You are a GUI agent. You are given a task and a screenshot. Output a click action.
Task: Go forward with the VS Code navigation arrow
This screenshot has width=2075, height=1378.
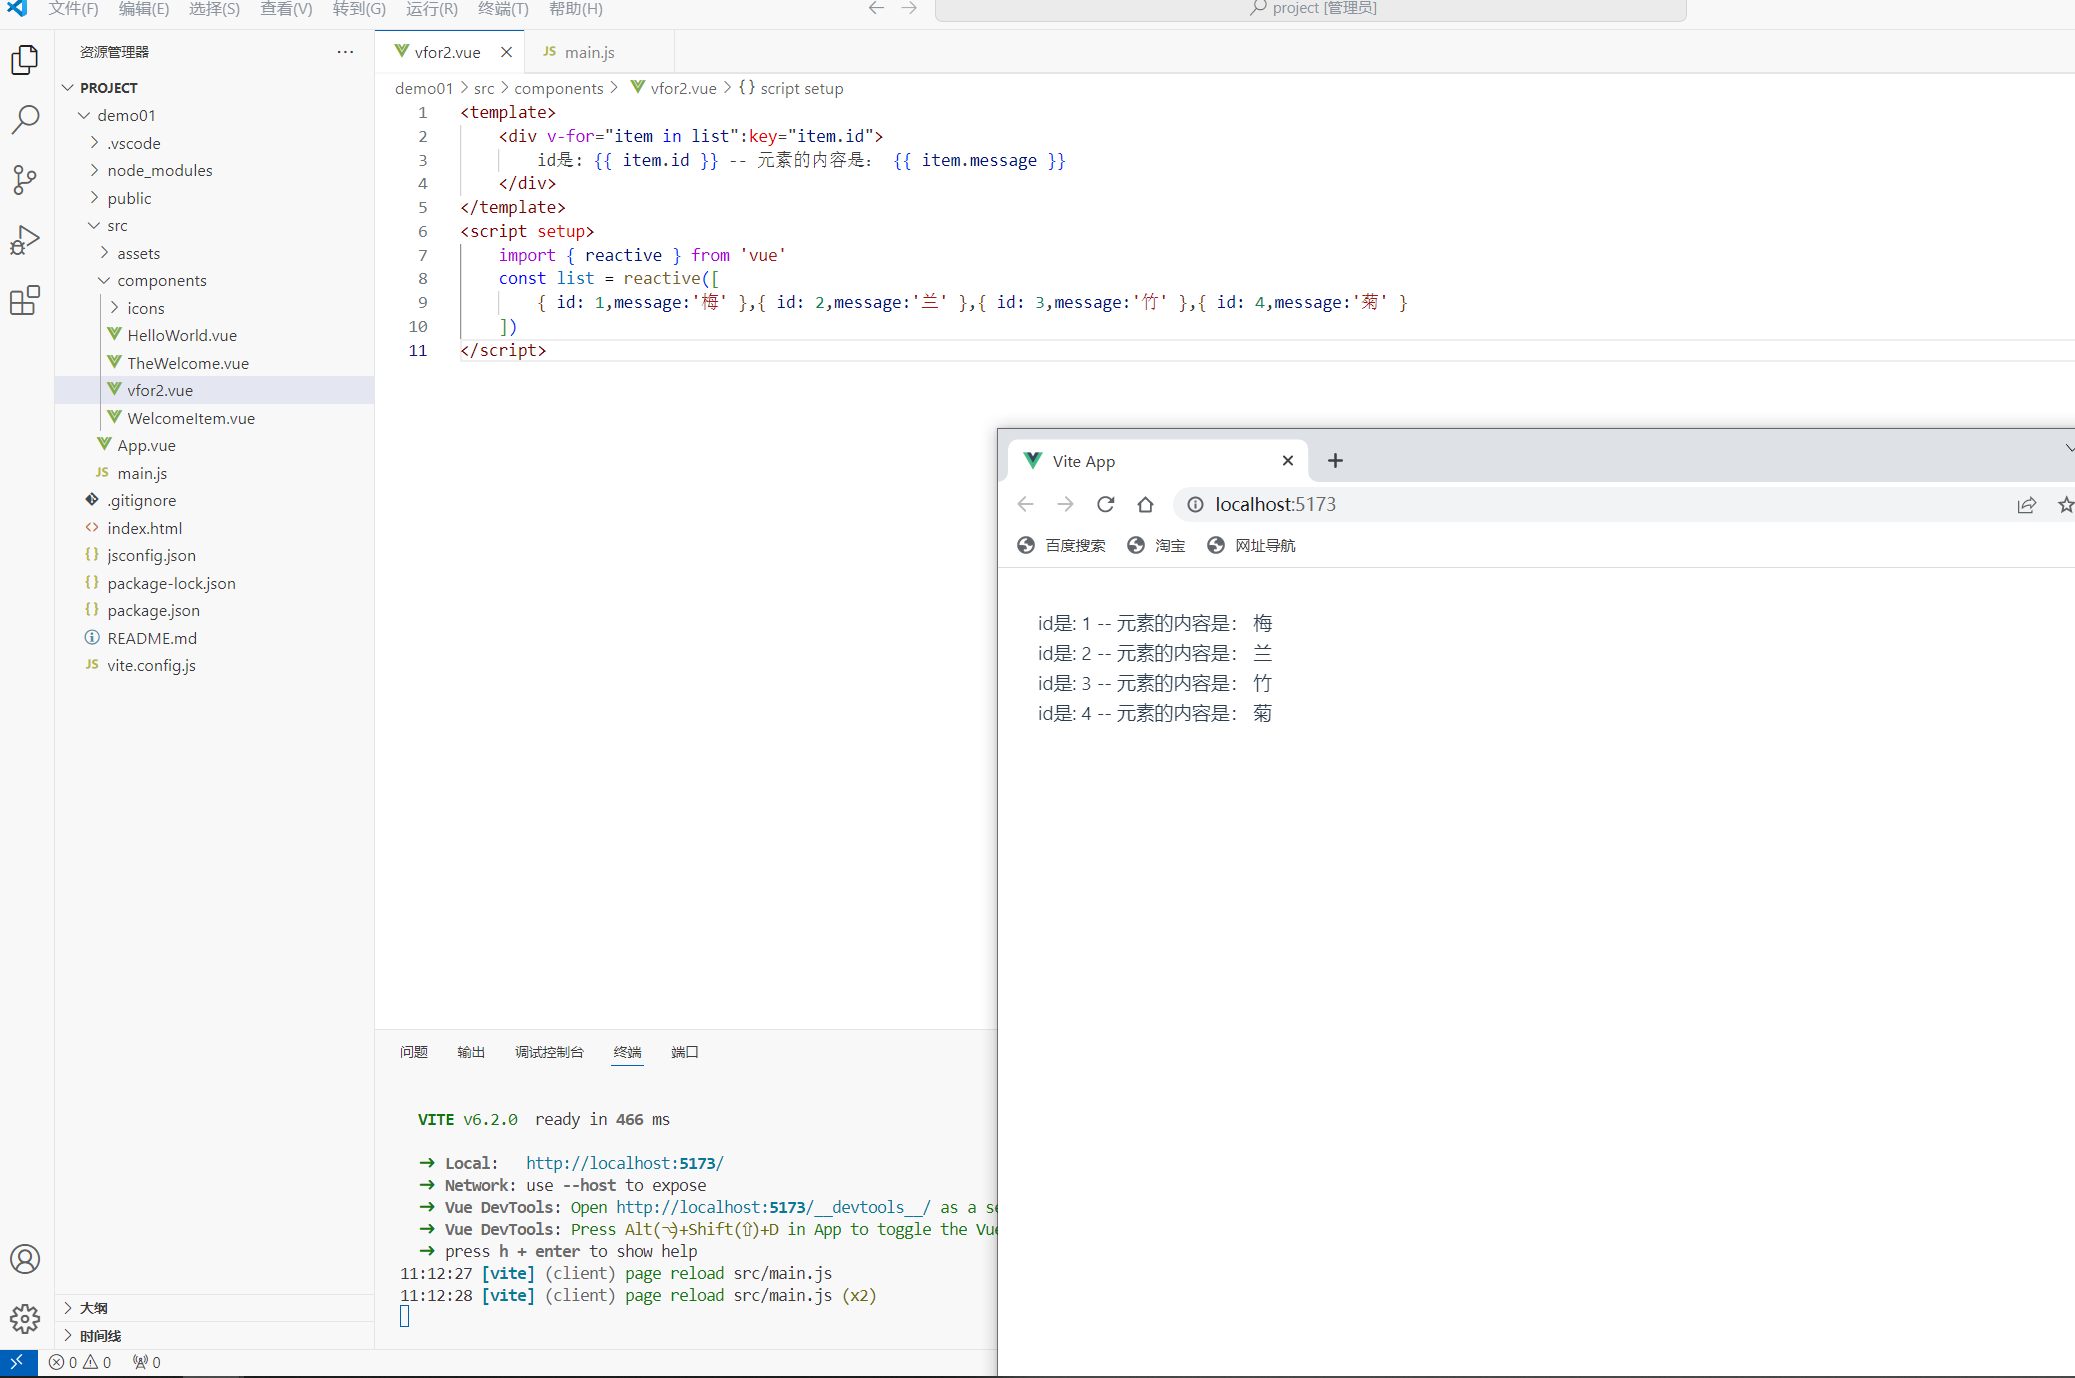coord(909,8)
